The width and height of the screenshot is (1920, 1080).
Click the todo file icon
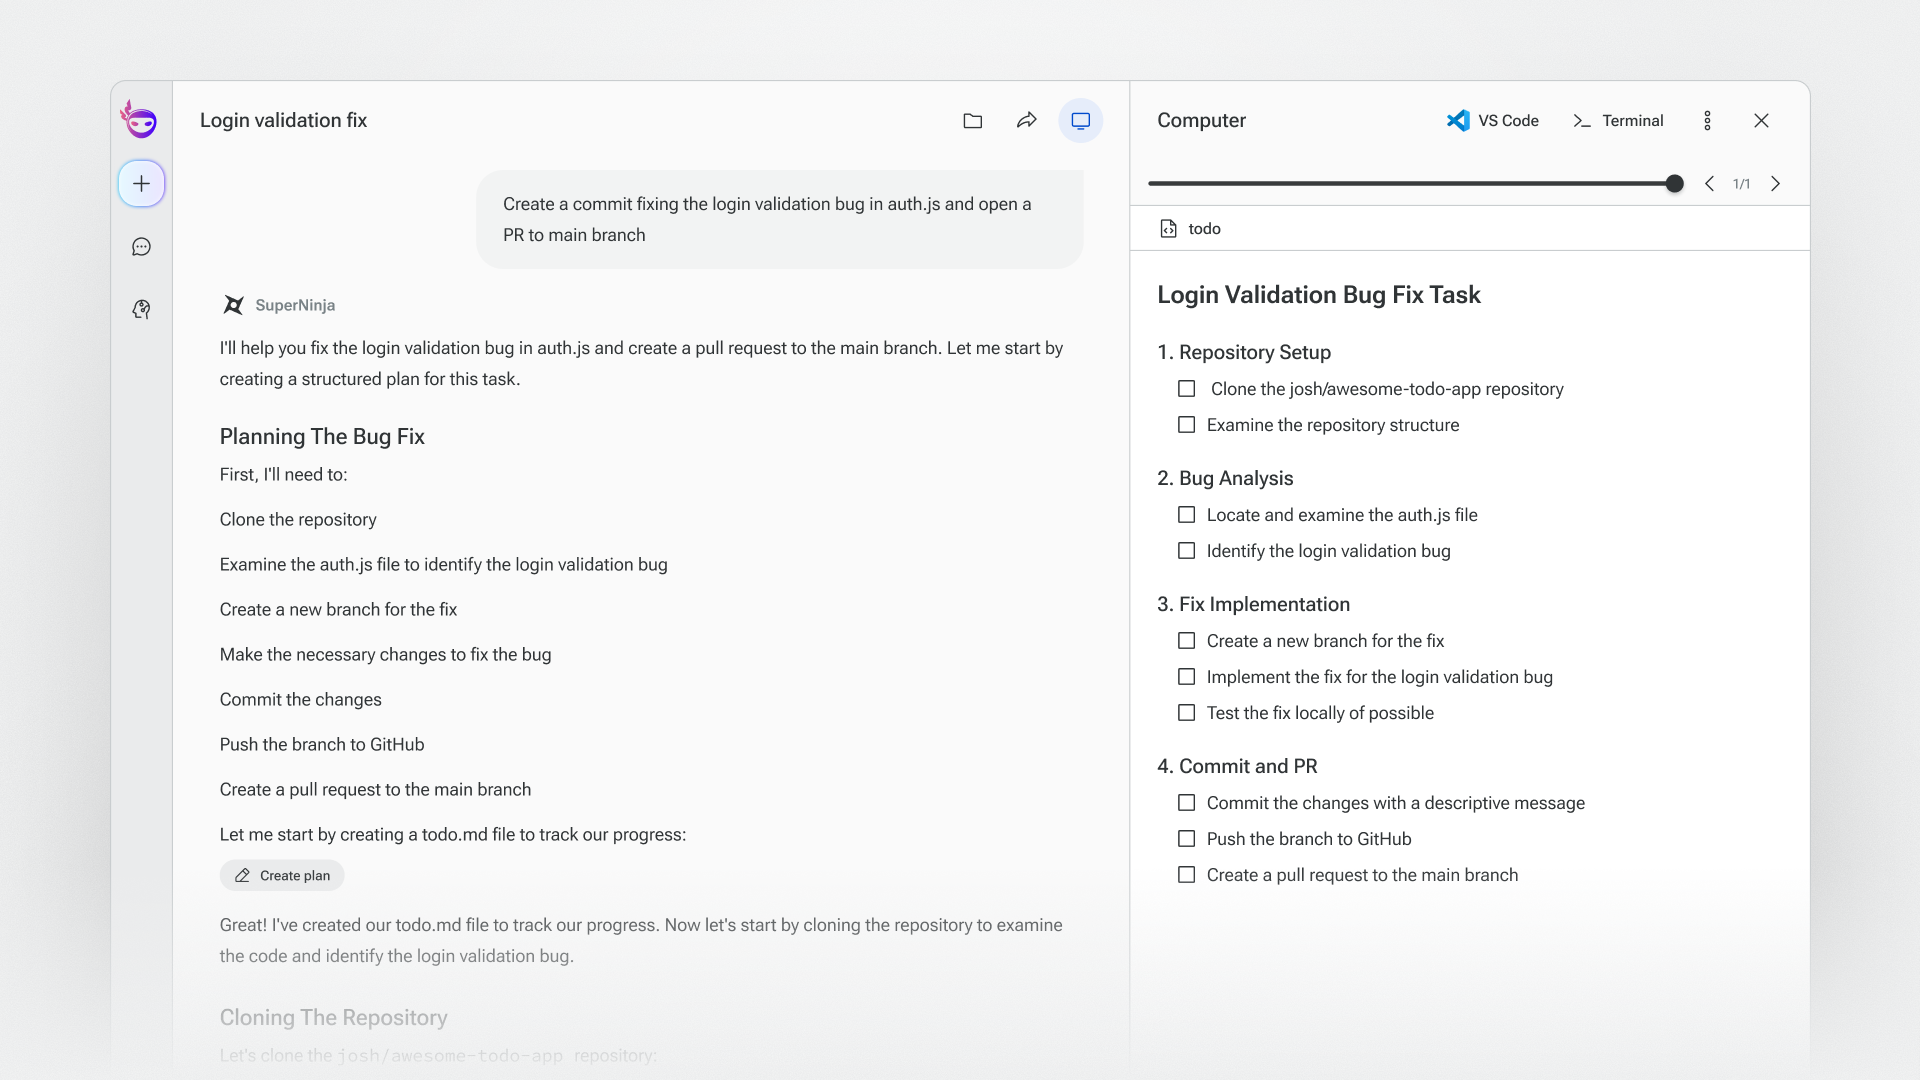(x=1168, y=229)
